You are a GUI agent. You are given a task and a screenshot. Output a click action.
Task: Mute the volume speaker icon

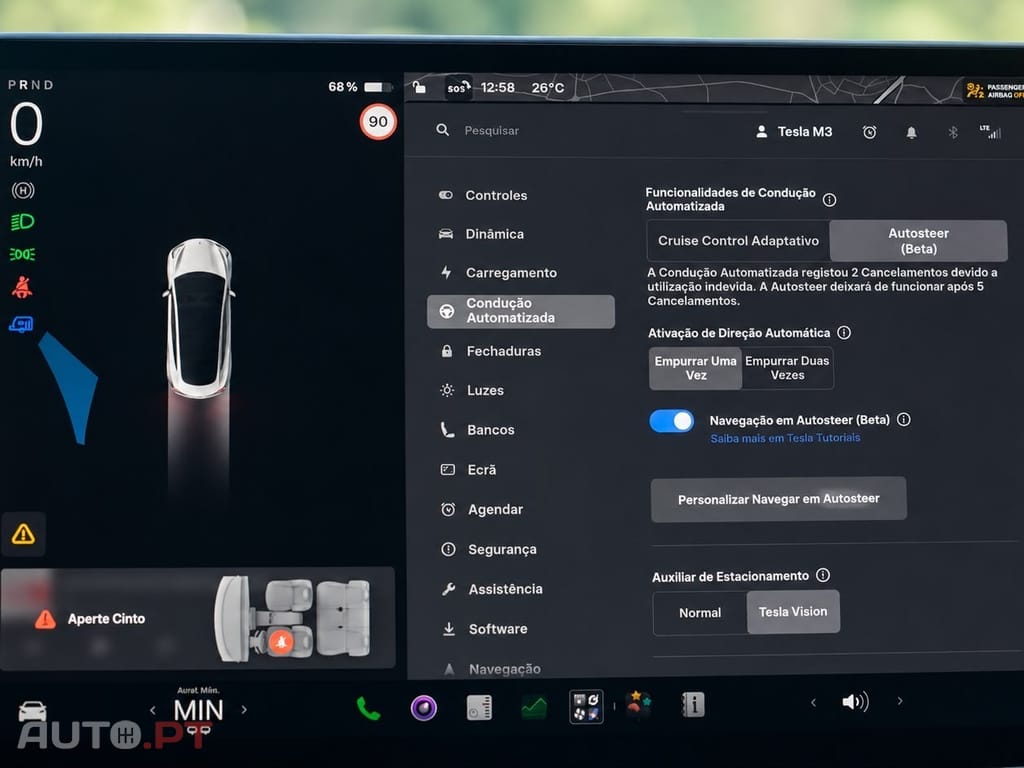pos(855,702)
